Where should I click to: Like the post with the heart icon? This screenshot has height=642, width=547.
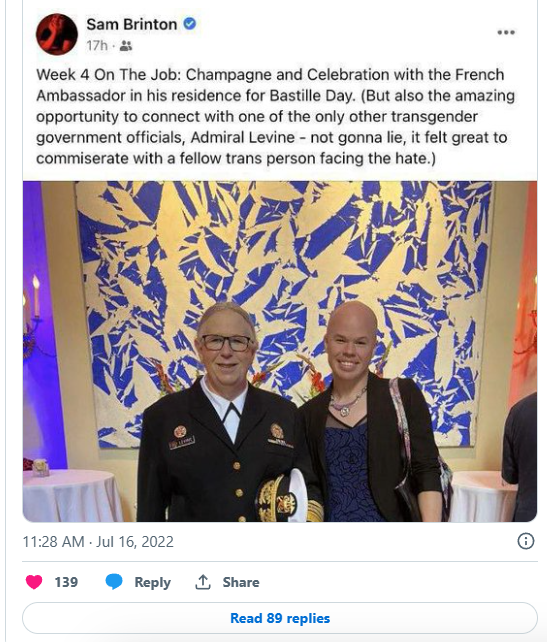click(34, 582)
